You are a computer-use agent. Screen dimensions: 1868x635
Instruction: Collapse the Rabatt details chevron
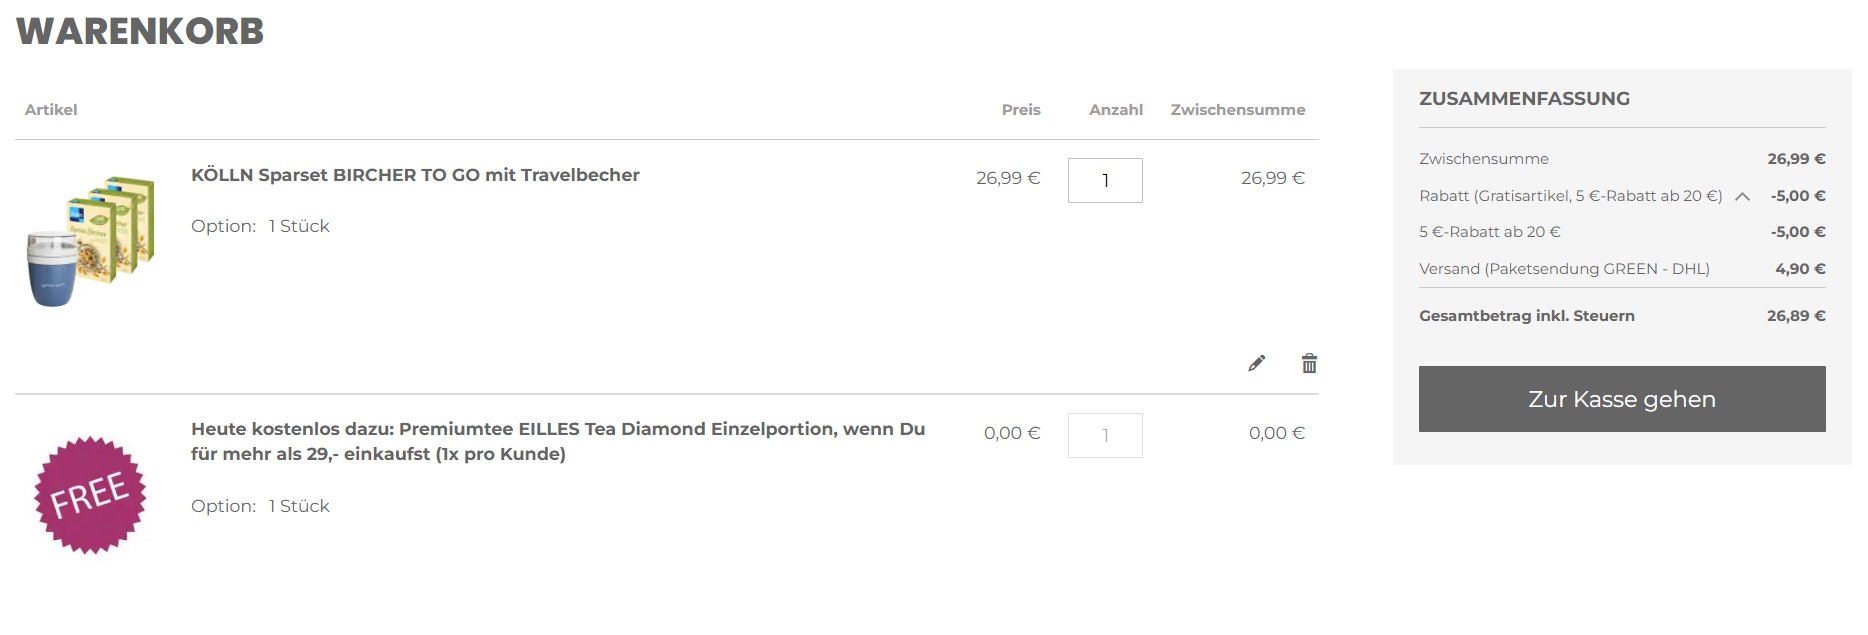[x=1742, y=196]
